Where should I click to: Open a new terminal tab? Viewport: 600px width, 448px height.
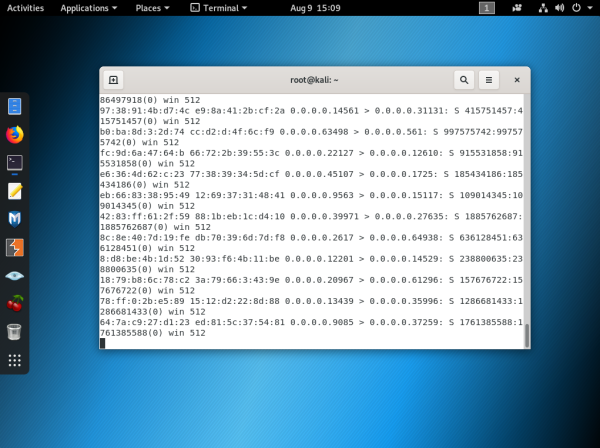(114, 80)
